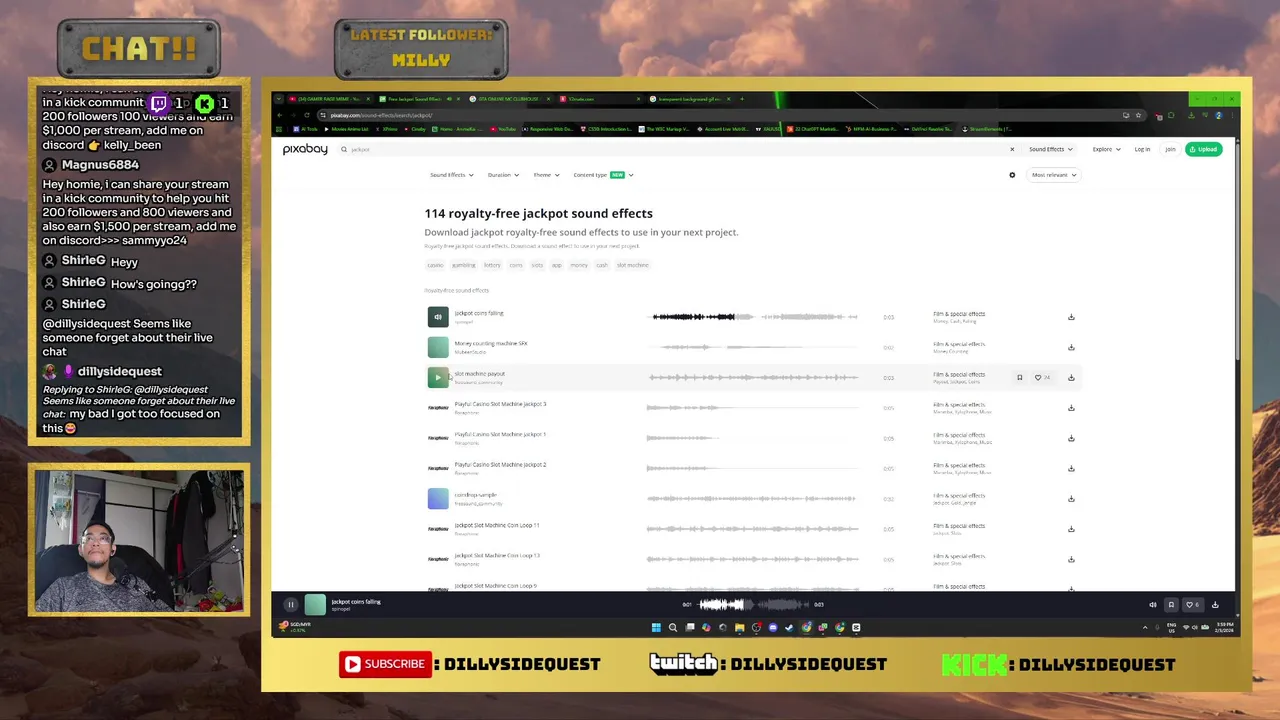Open the Most relevant sort dropdown
1280x720 pixels.
pyautogui.click(x=1054, y=175)
